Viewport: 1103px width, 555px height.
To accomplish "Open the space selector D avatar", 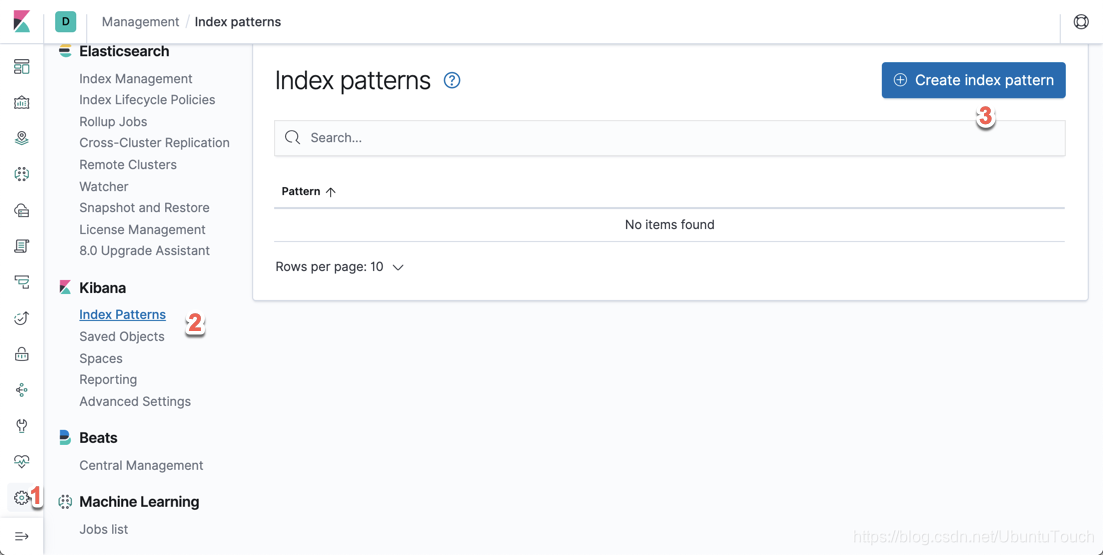I will click(x=65, y=22).
